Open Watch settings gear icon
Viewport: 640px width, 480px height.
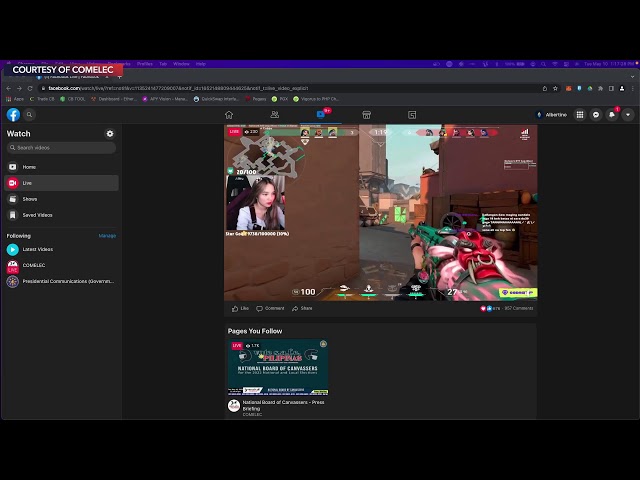[110, 133]
